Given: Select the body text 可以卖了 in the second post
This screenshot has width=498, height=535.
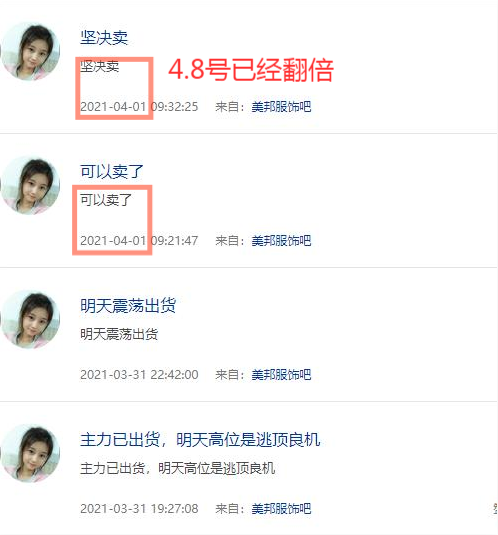Looking at the screenshot, I should point(106,200).
